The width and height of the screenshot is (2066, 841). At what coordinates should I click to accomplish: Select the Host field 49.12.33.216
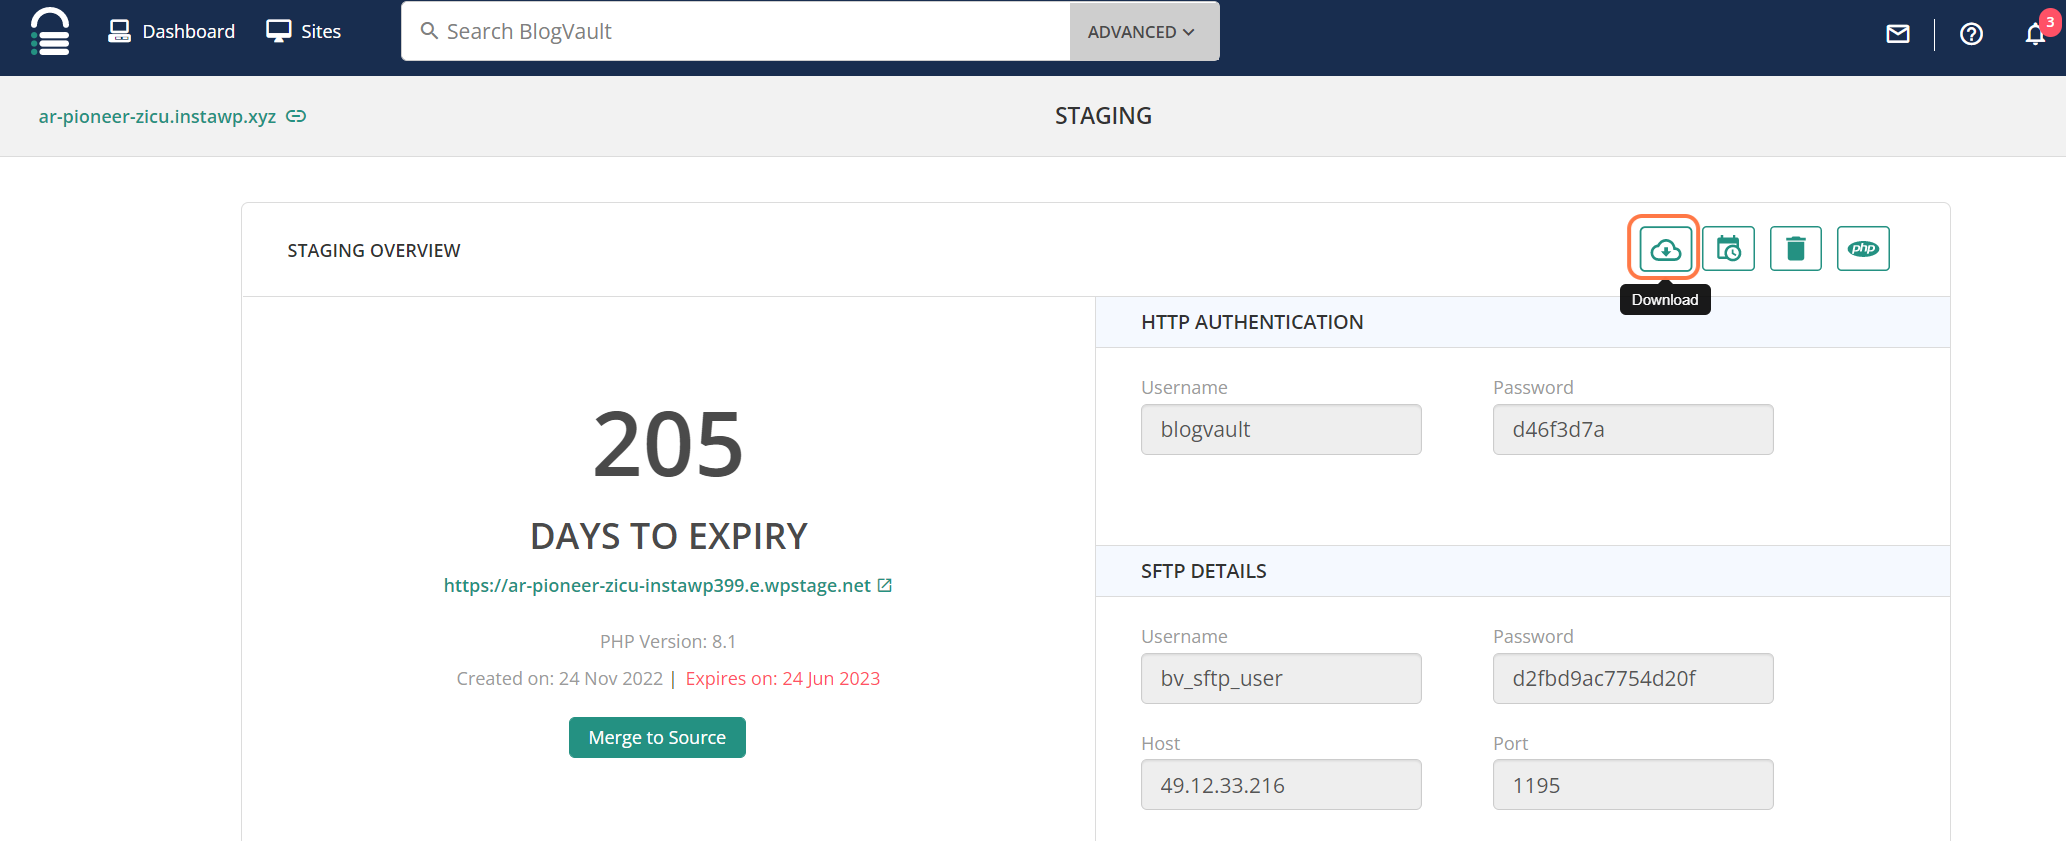[1281, 785]
